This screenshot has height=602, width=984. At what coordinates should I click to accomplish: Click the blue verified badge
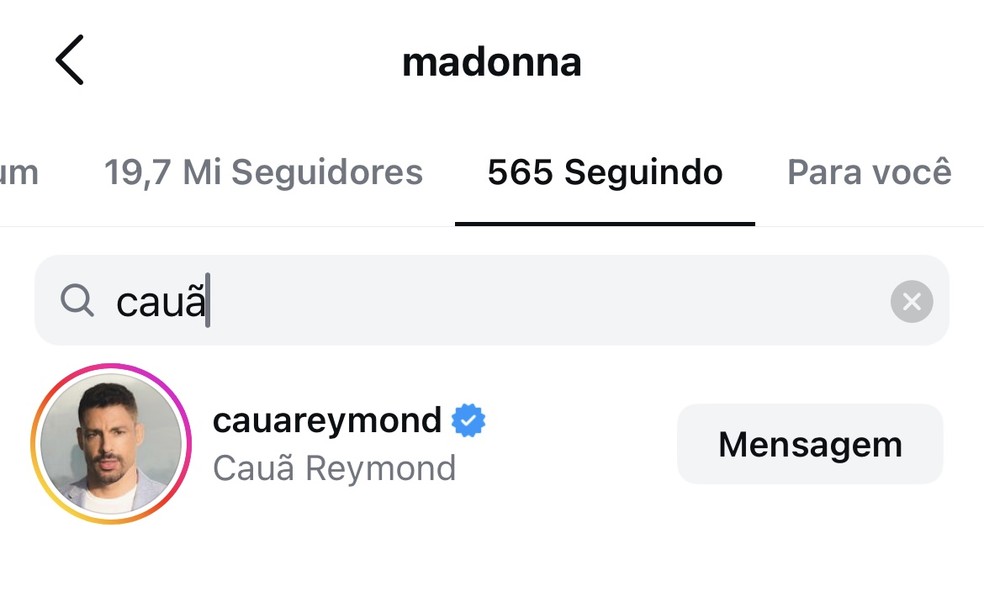468,421
